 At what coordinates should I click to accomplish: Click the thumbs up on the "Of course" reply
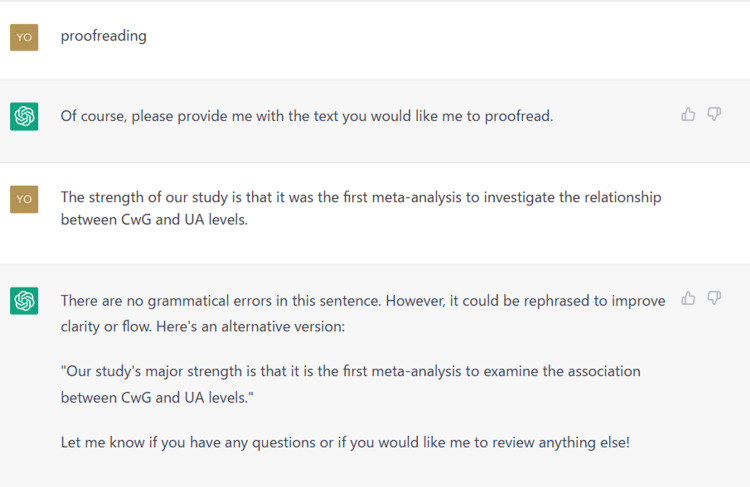coord(688,115)
